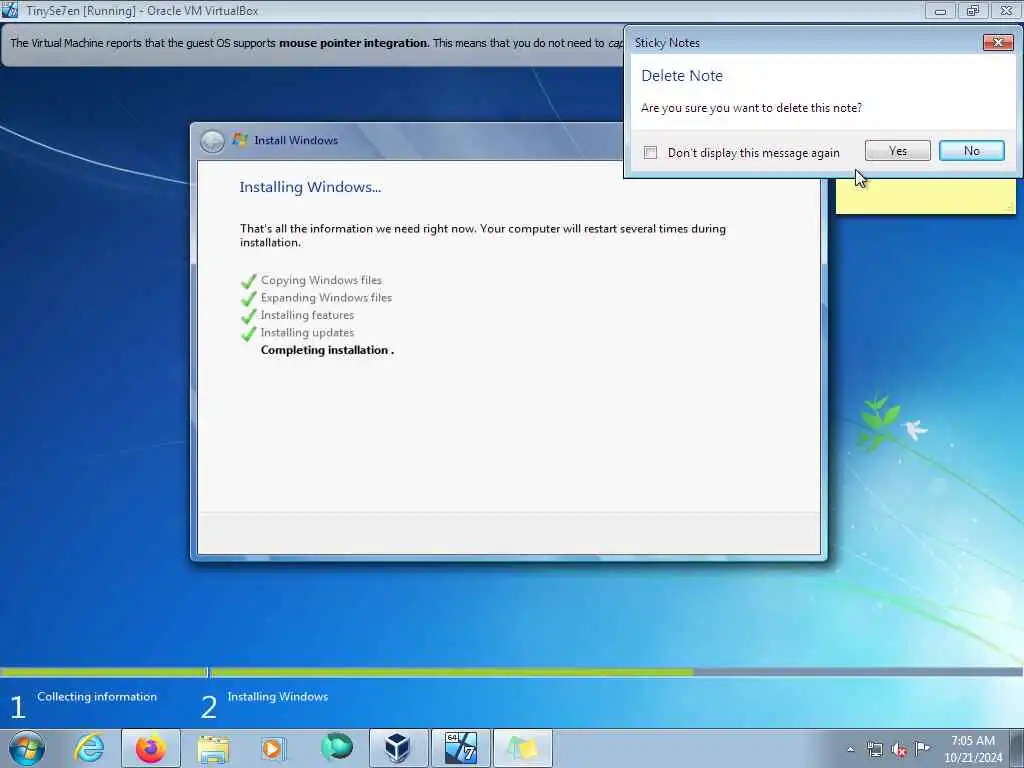Click No in Delete Note dialog
The width and height of the screenshot is (1024, 768).
point(972,151)
